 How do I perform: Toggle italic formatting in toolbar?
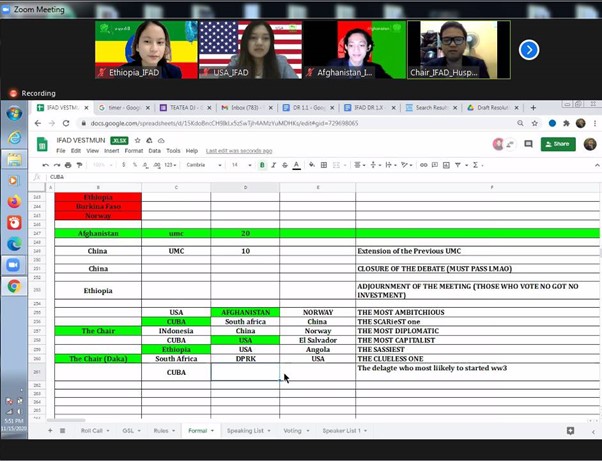[273, 165]
